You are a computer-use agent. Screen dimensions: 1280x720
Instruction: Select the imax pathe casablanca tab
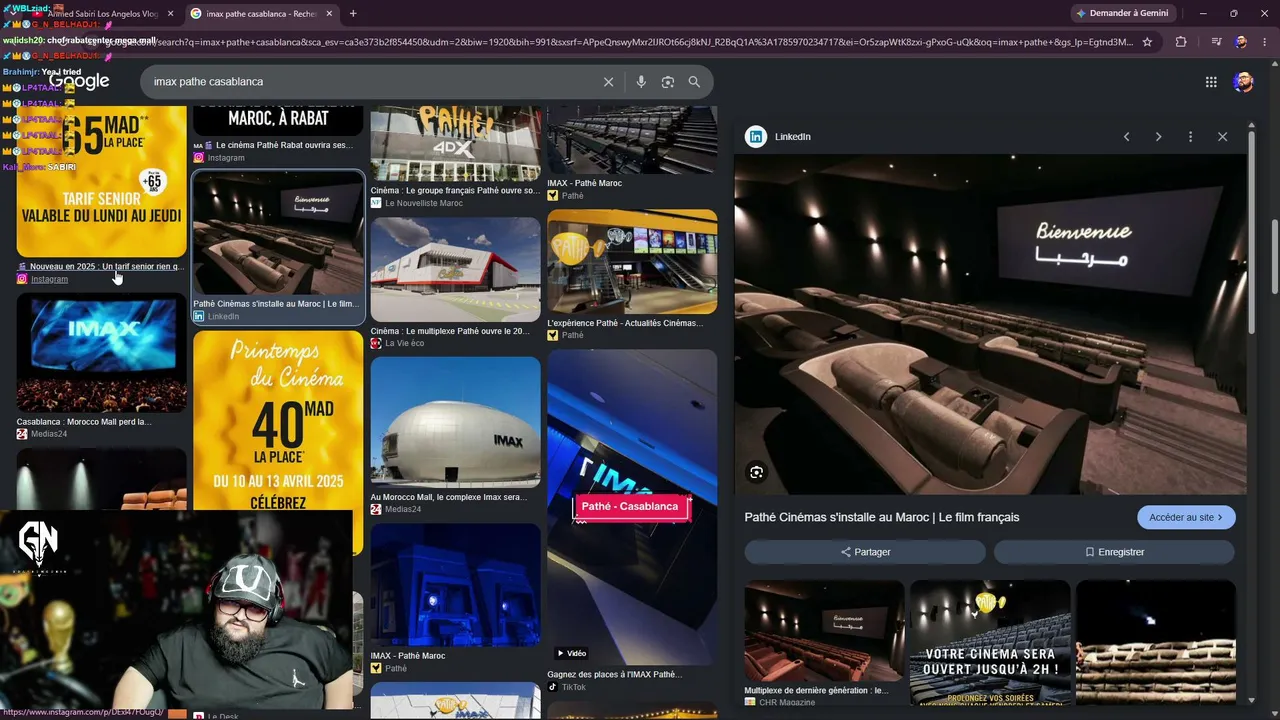click(260, 14)
